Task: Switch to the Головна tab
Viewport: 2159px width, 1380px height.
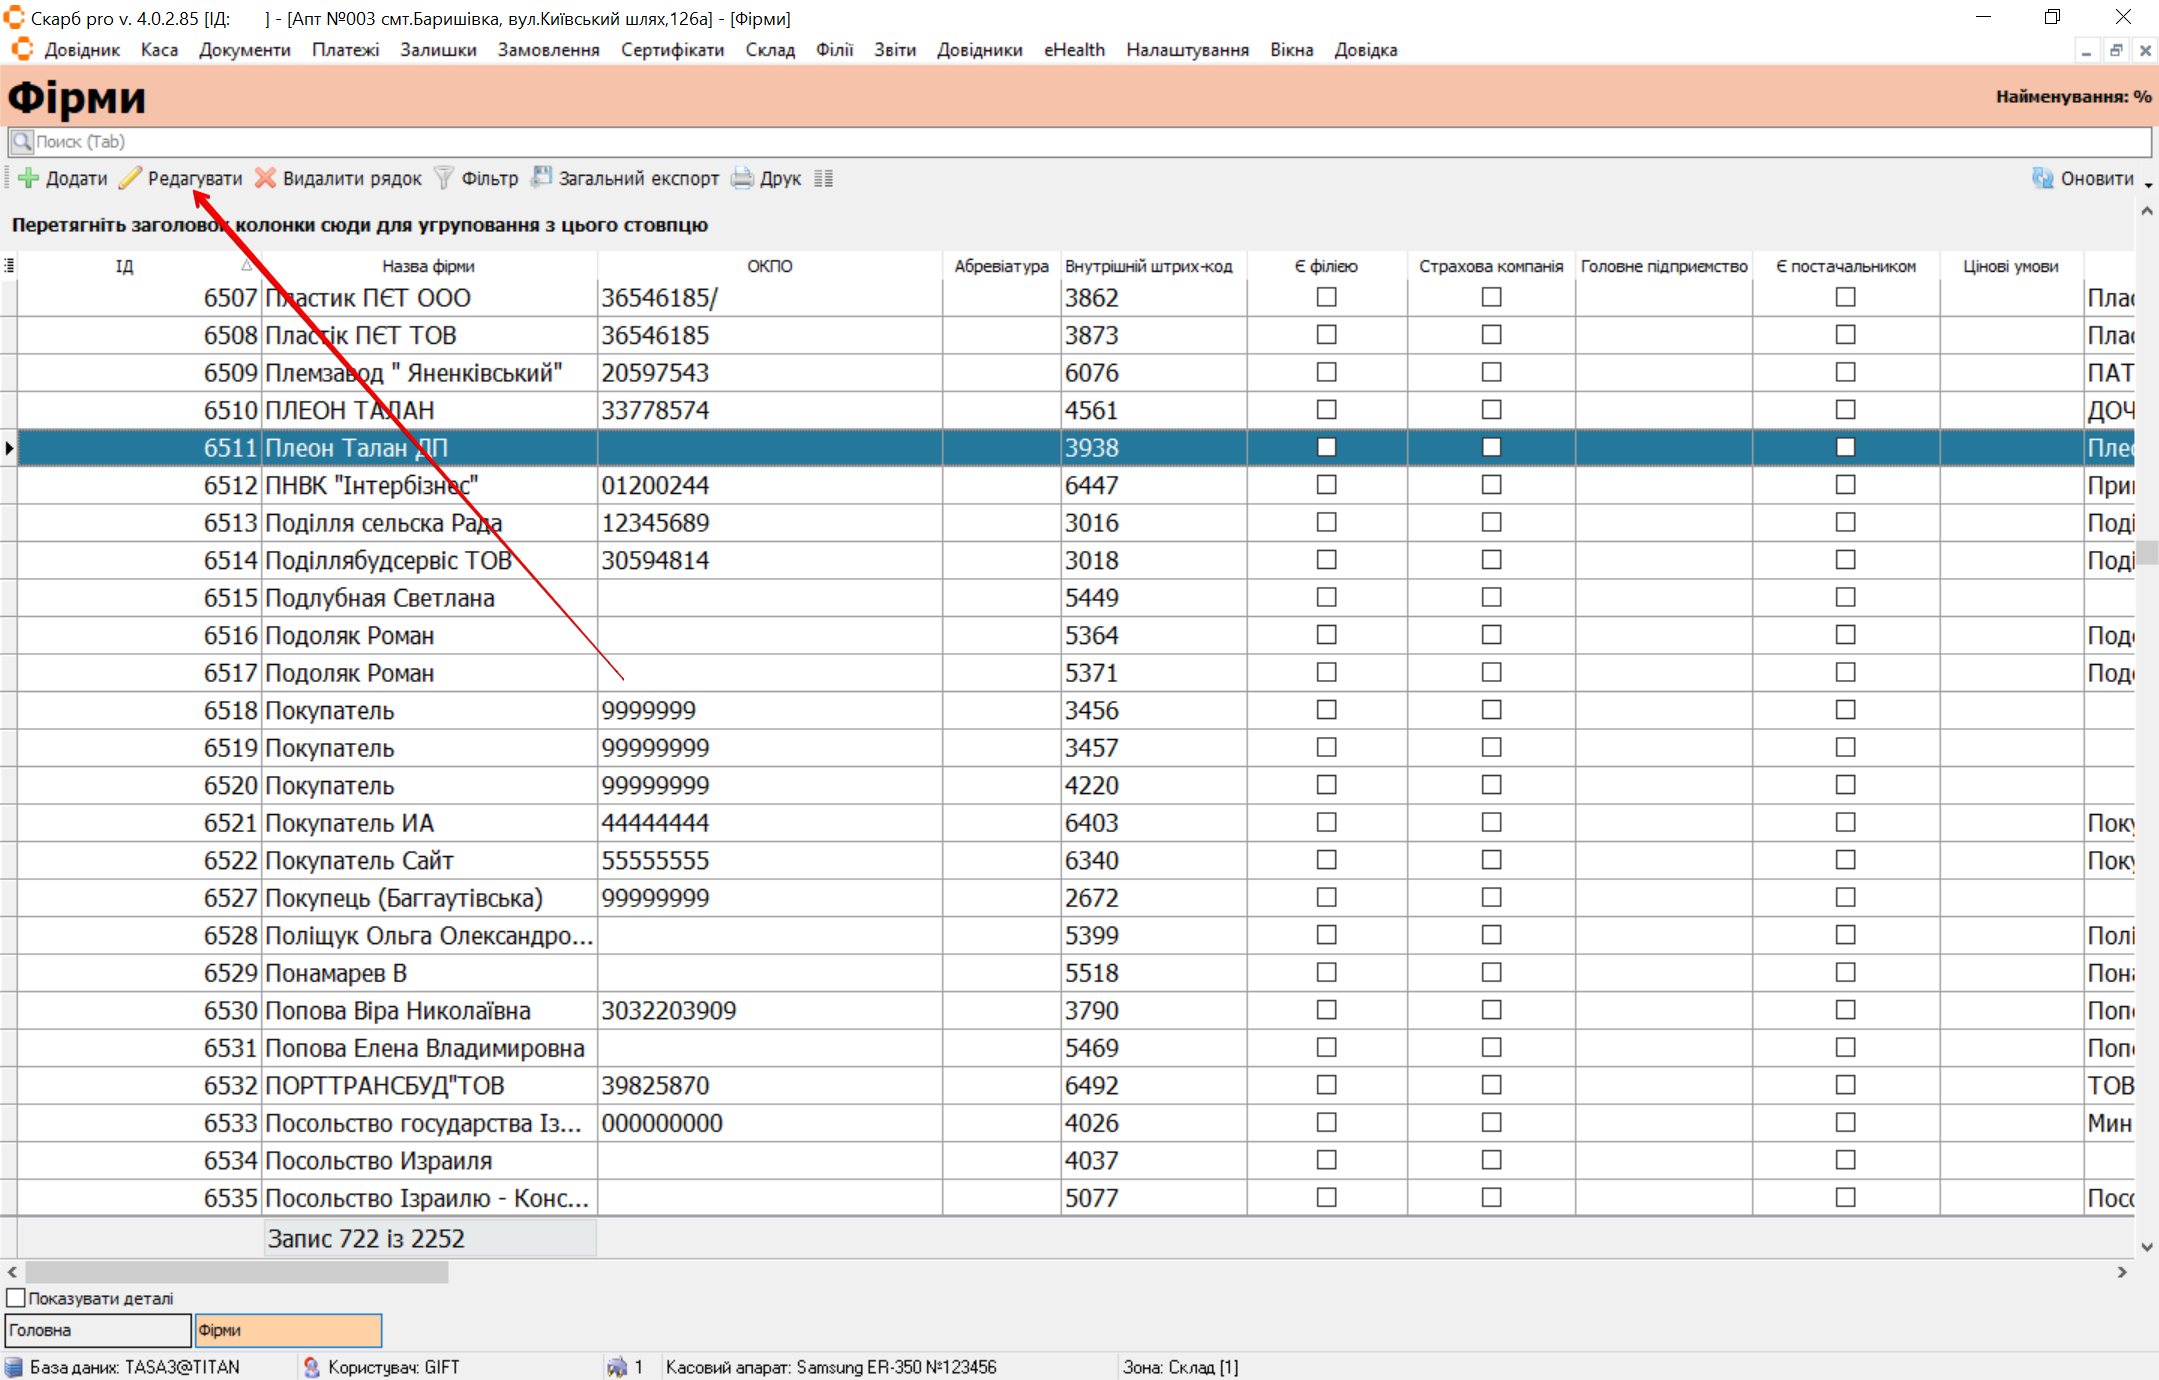Action: (x=97, y=1330)
